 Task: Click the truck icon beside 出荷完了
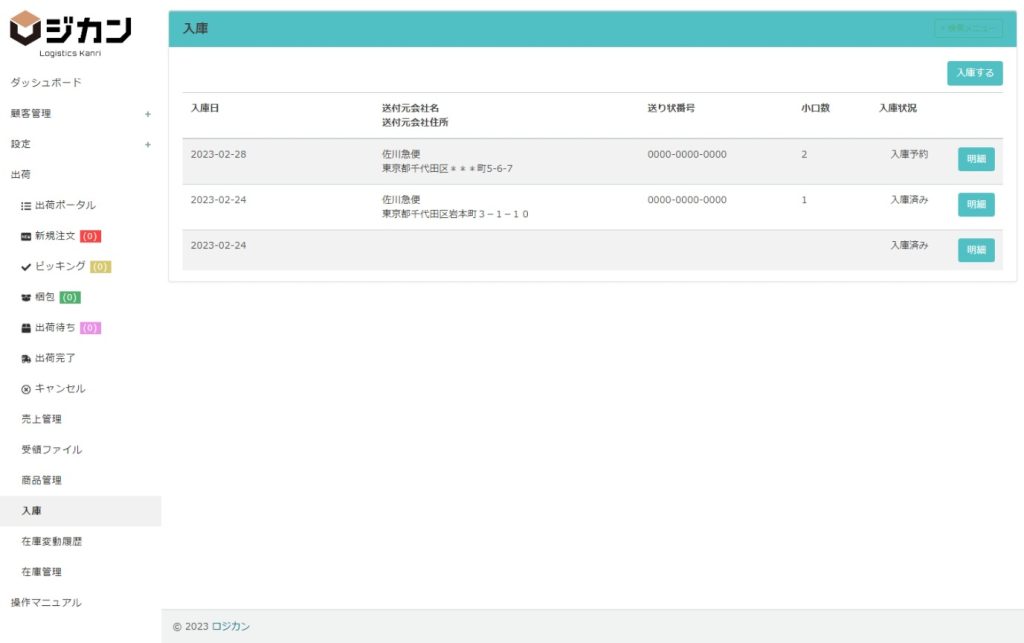point(26,359)
